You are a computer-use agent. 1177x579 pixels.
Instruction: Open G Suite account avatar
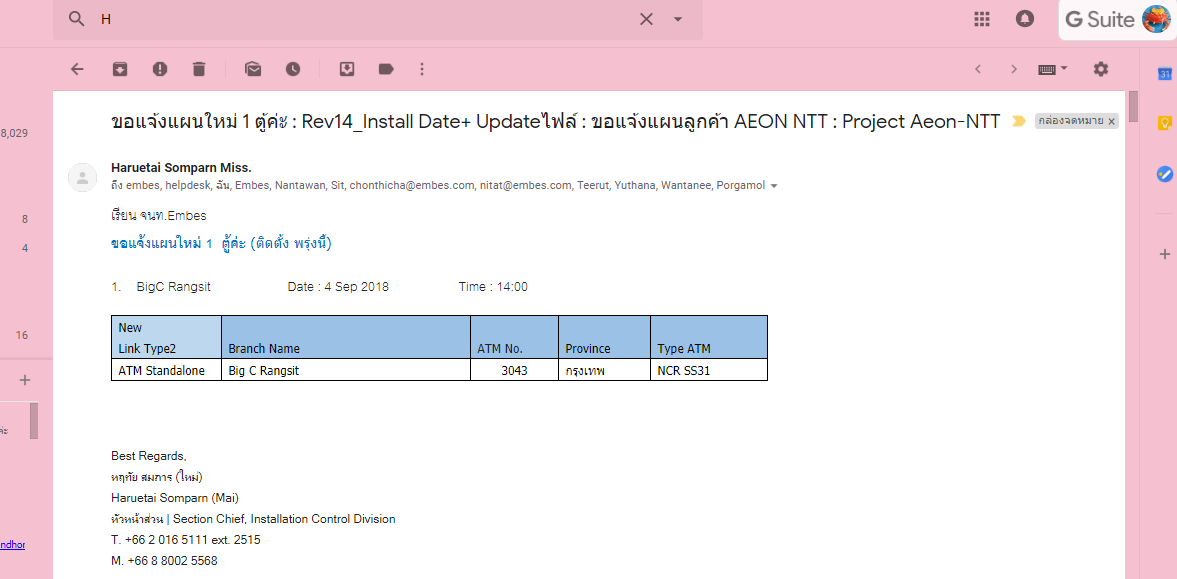(1156, 20)
